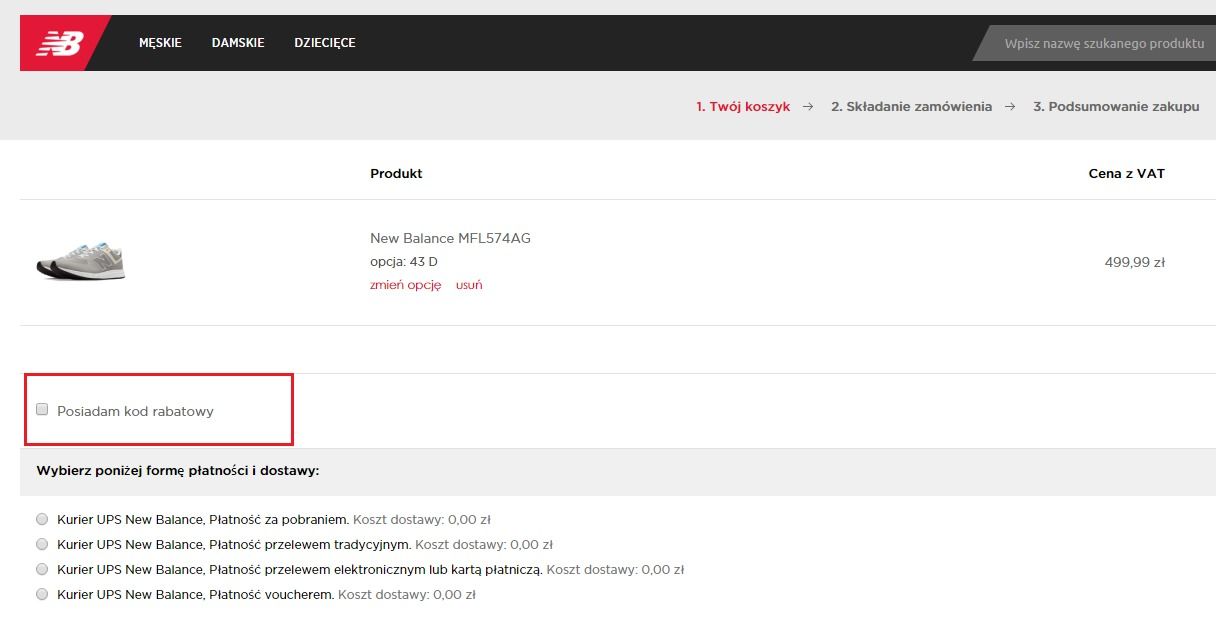Image resolution: width=1216 pixels, height=626 pixels.
Task: Choose payment by electronic transfer or card
Action: pyautogui.click(x=42, y=569)
